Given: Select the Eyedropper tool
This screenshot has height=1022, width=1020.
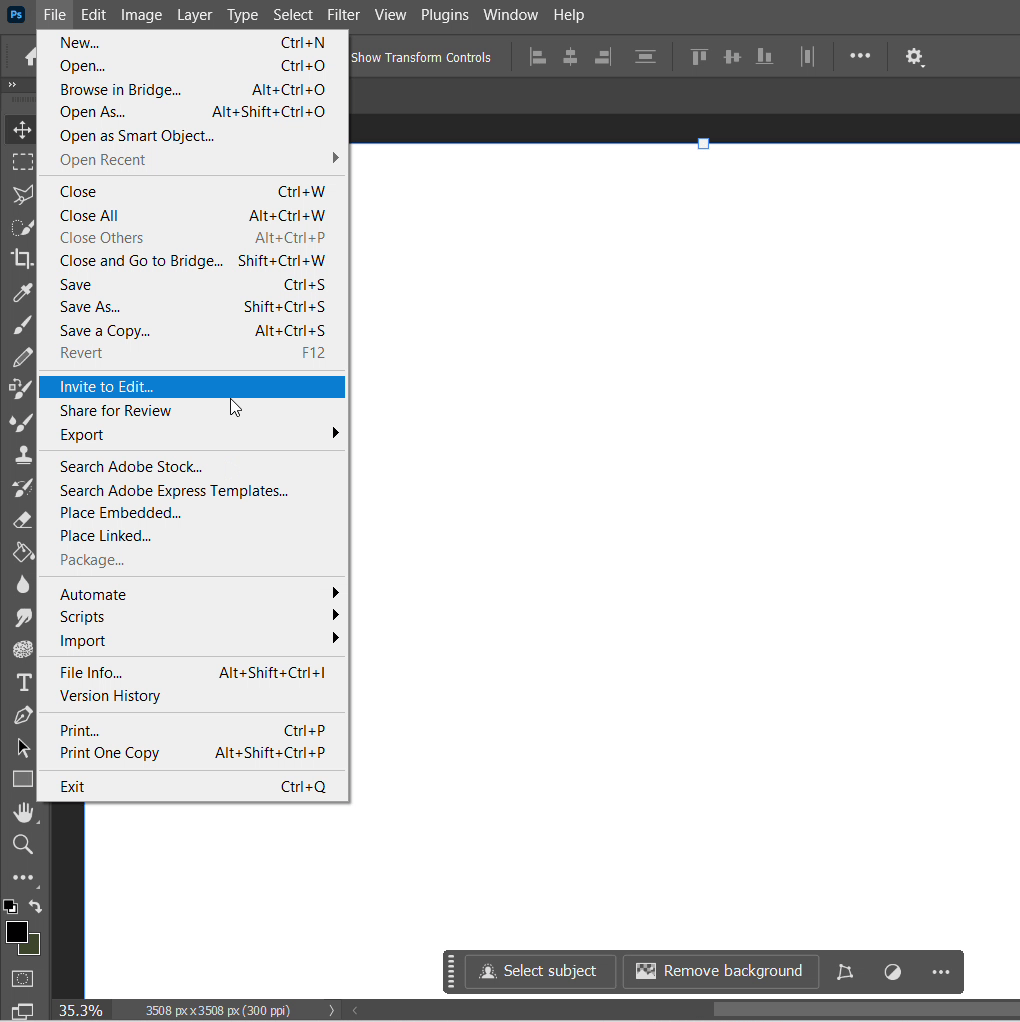Looking at the screenshot, I should point(22,292).
